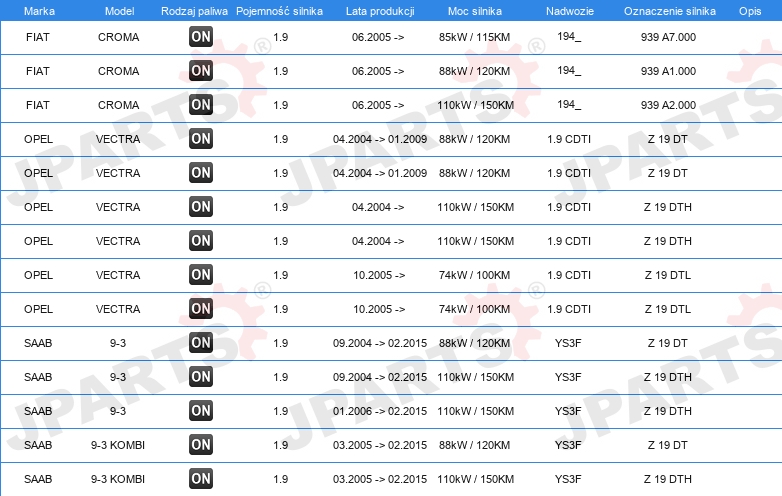This screenshot has width=782, height=496.
Task: Select engine code 939 A2.000
Action: 668,105
